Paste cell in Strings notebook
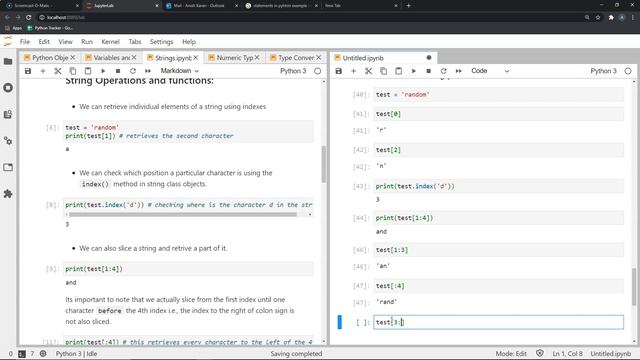The height and width of the screenshot is (360, 640). [x=88, y=71]
